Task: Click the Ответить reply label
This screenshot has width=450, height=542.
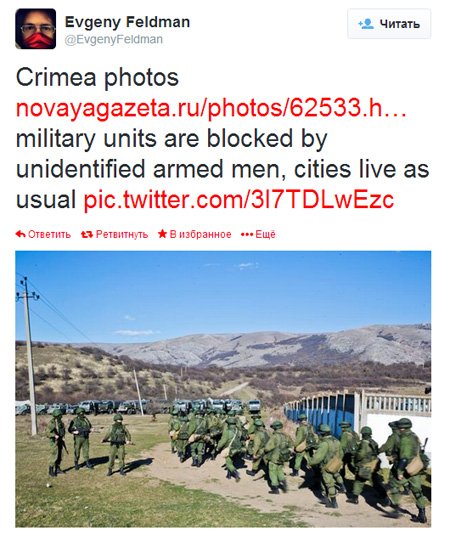Action: [x=49, y=234]
